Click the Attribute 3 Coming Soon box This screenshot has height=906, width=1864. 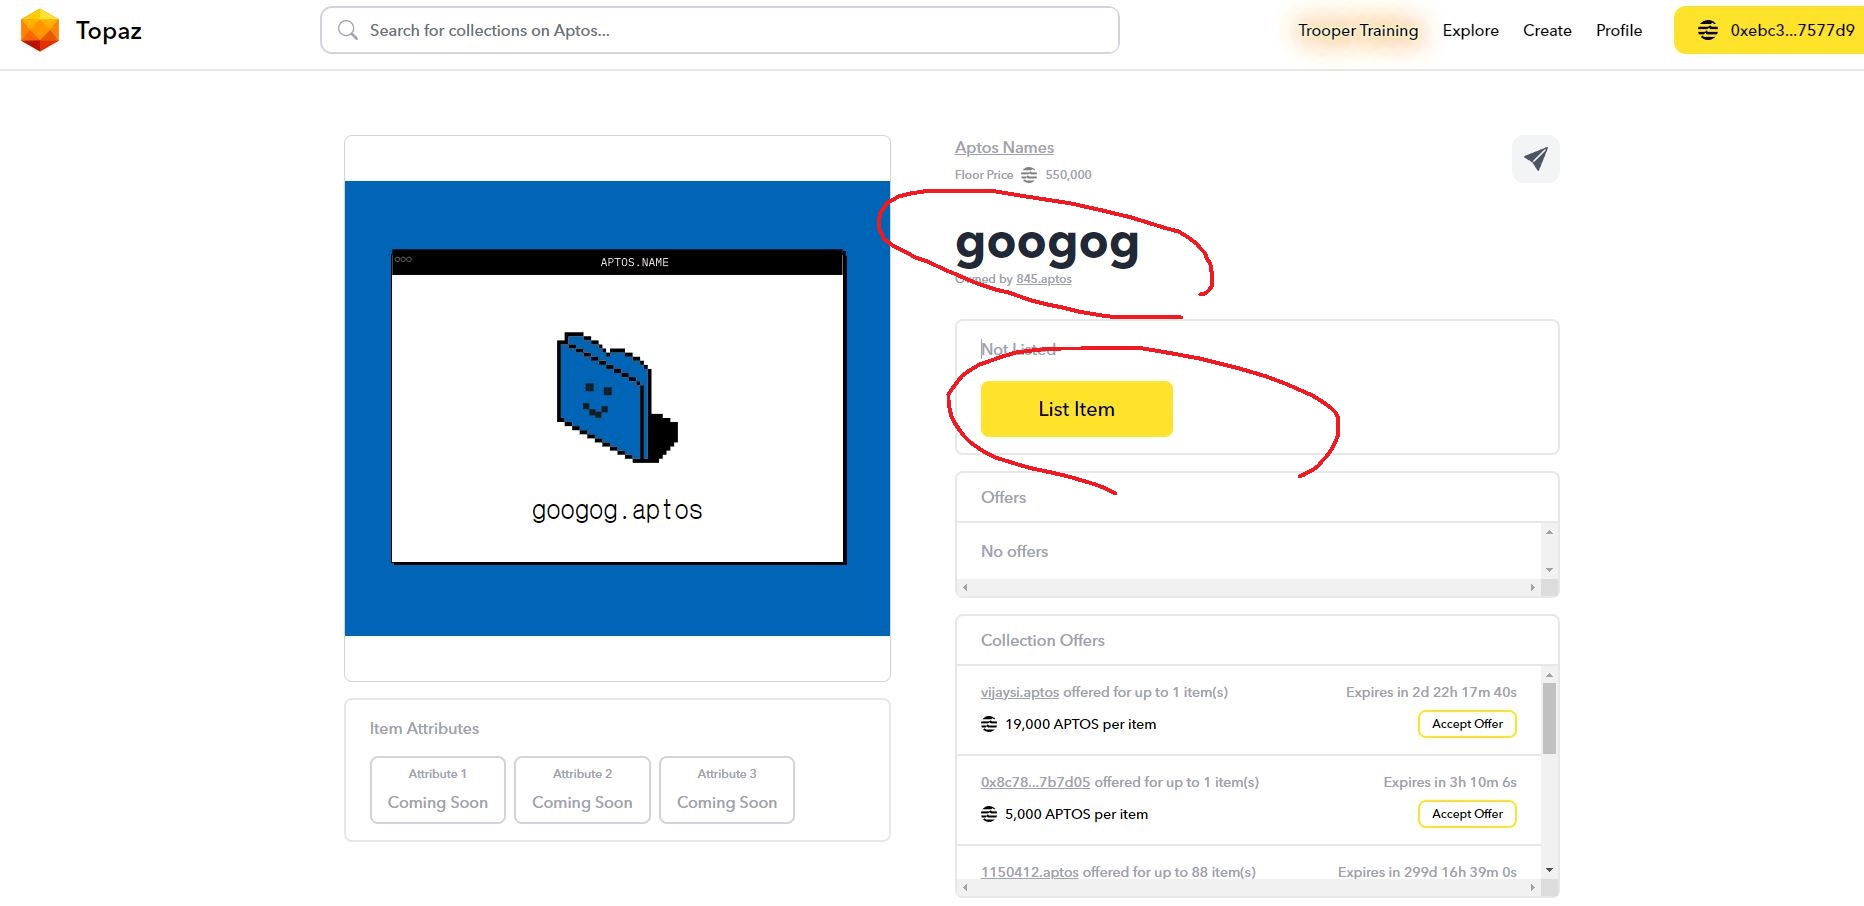(727, 790)
